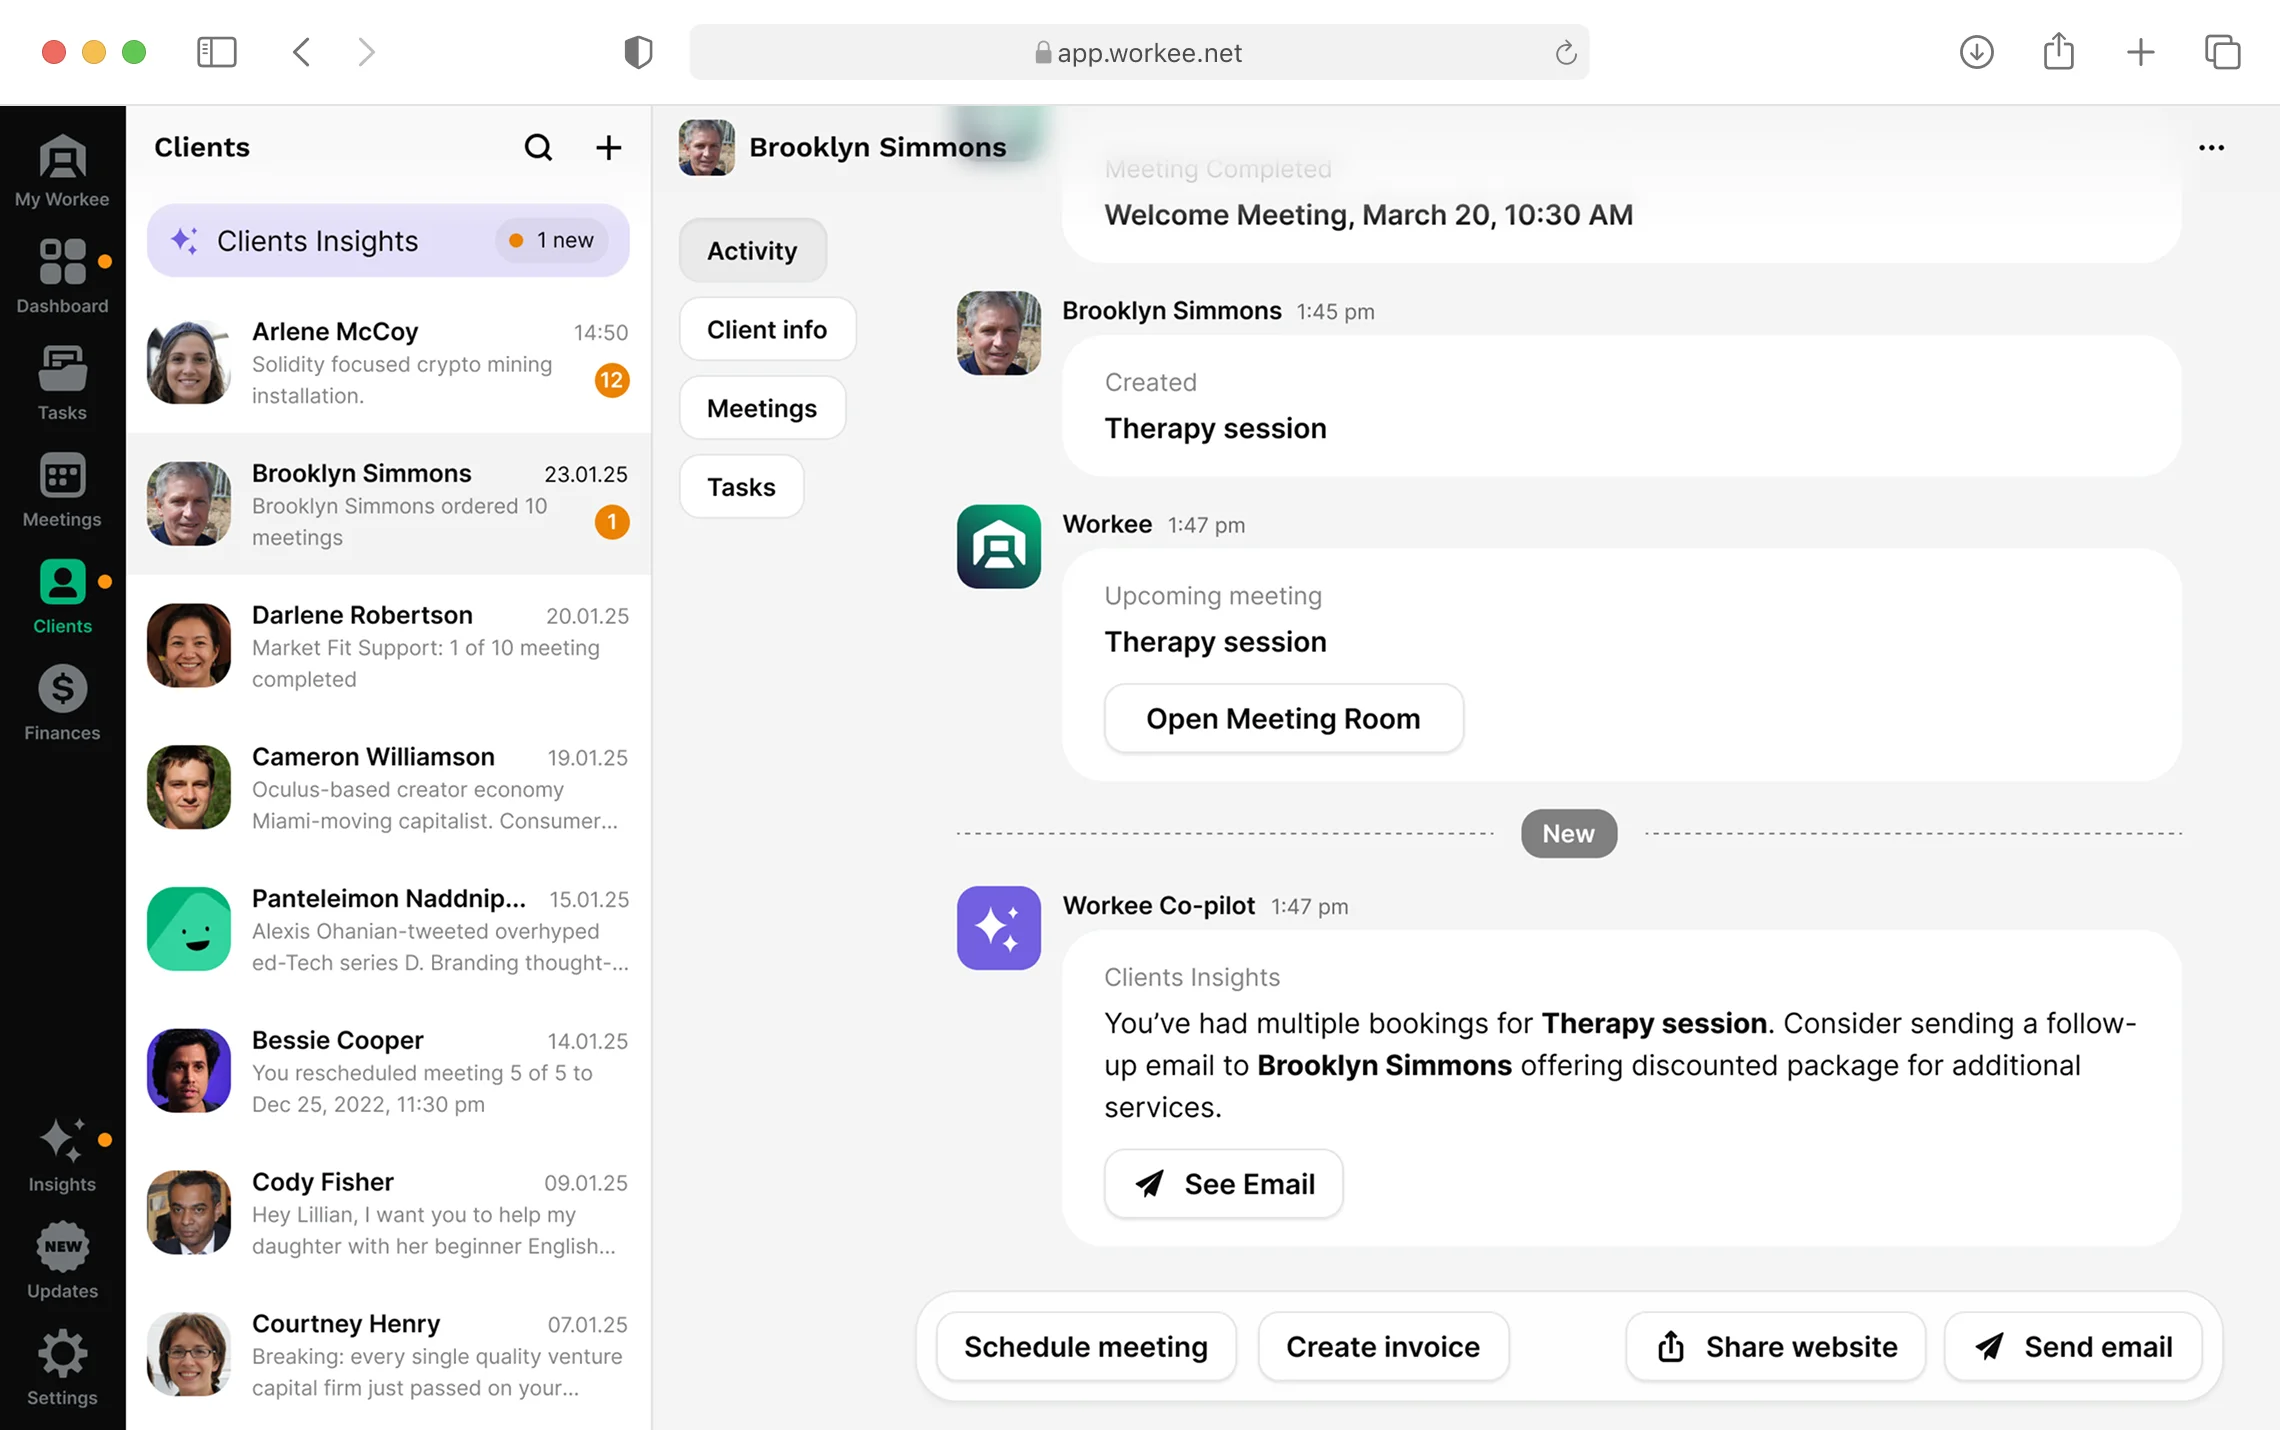Screen dimensions: 2280x1430
Task: Click the Open Meeting Room button
Action: pos(1283,719)
